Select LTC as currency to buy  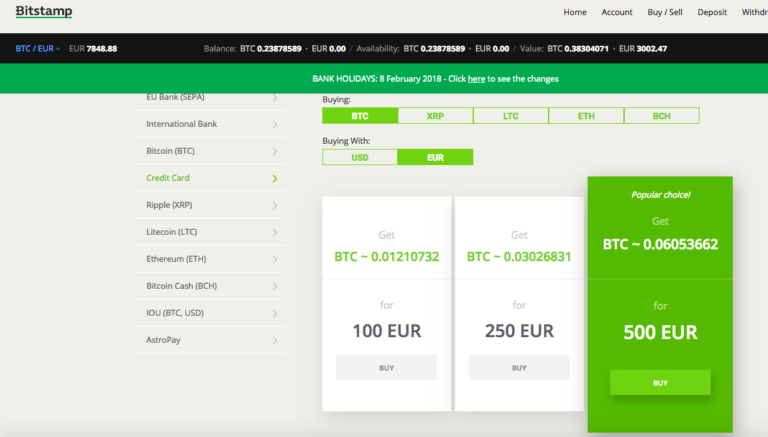click(511, 116)
